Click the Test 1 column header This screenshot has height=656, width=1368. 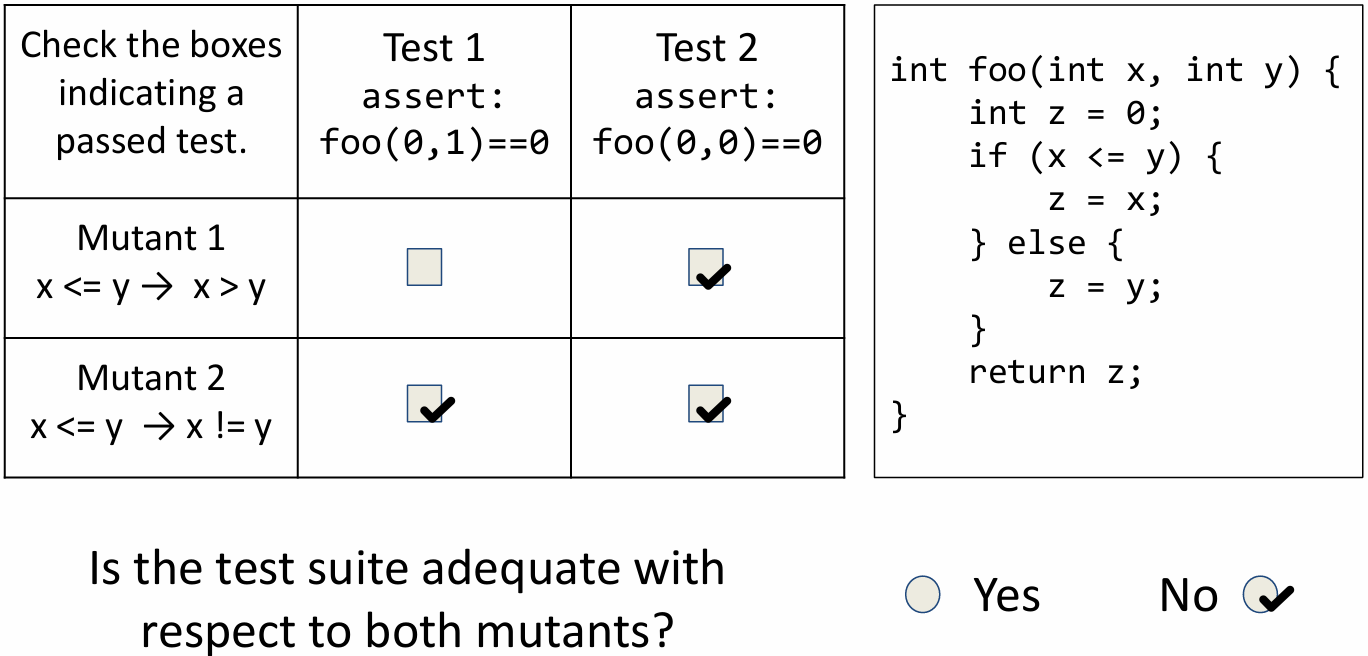(x=434, y=96)
